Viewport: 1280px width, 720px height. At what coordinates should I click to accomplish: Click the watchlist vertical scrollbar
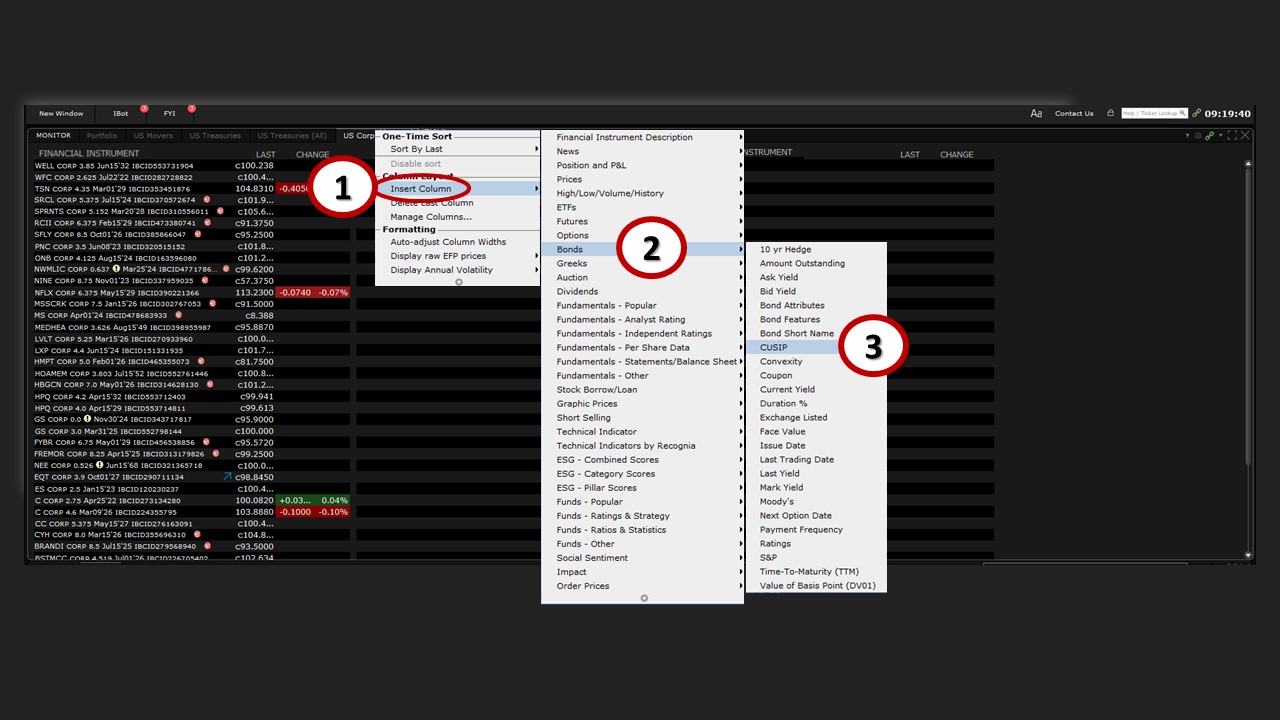point(1246,350)
